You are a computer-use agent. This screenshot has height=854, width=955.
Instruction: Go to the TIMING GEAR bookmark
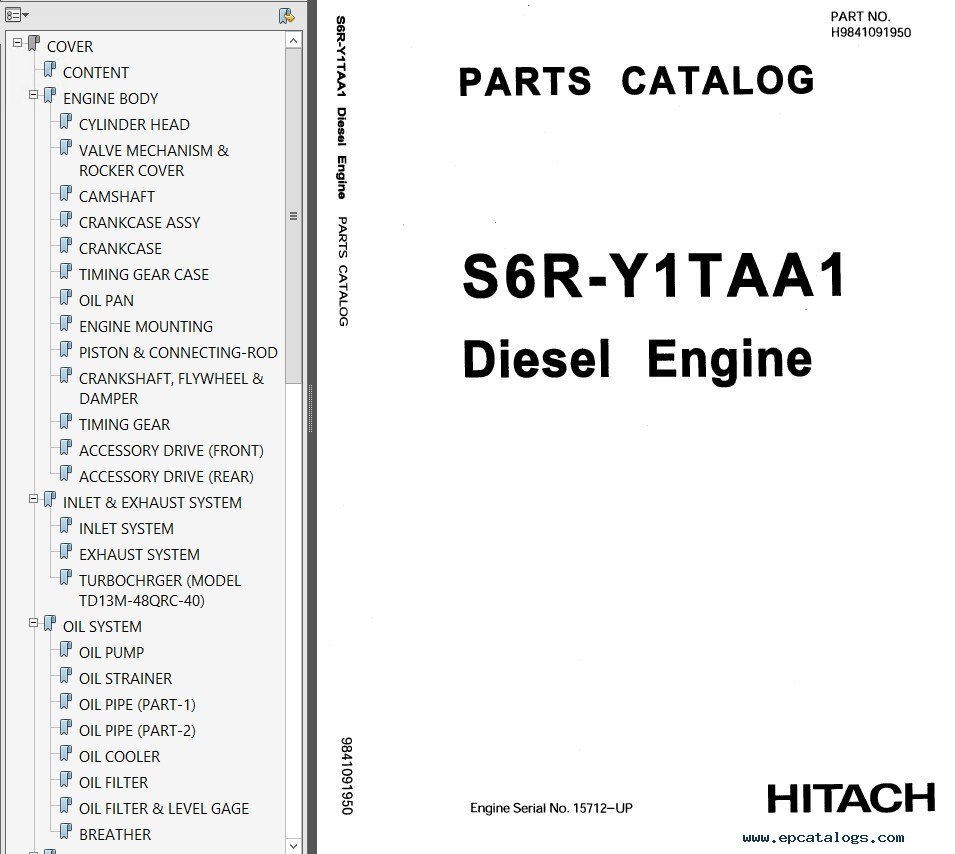pos(124,425)
